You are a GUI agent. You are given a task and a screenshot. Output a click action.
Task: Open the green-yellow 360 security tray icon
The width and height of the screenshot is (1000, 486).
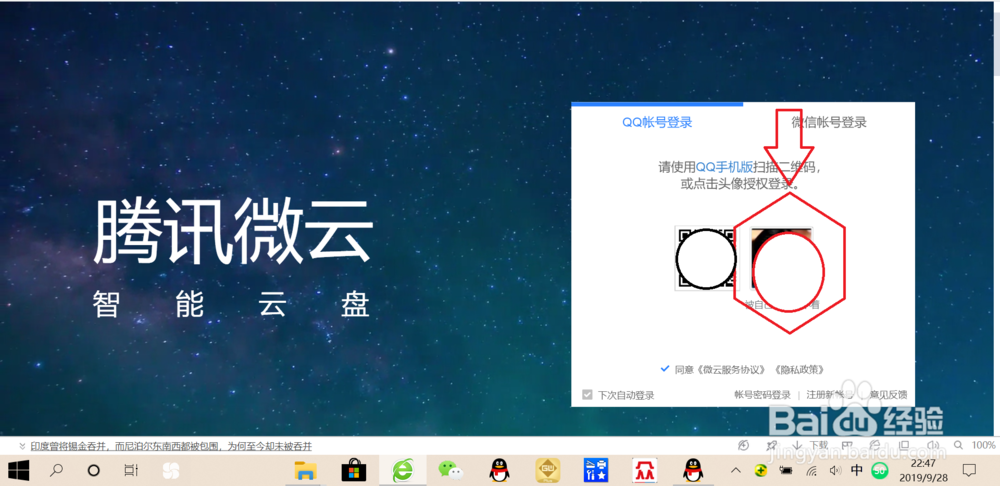pyautogui.click(x=760, y=471)
